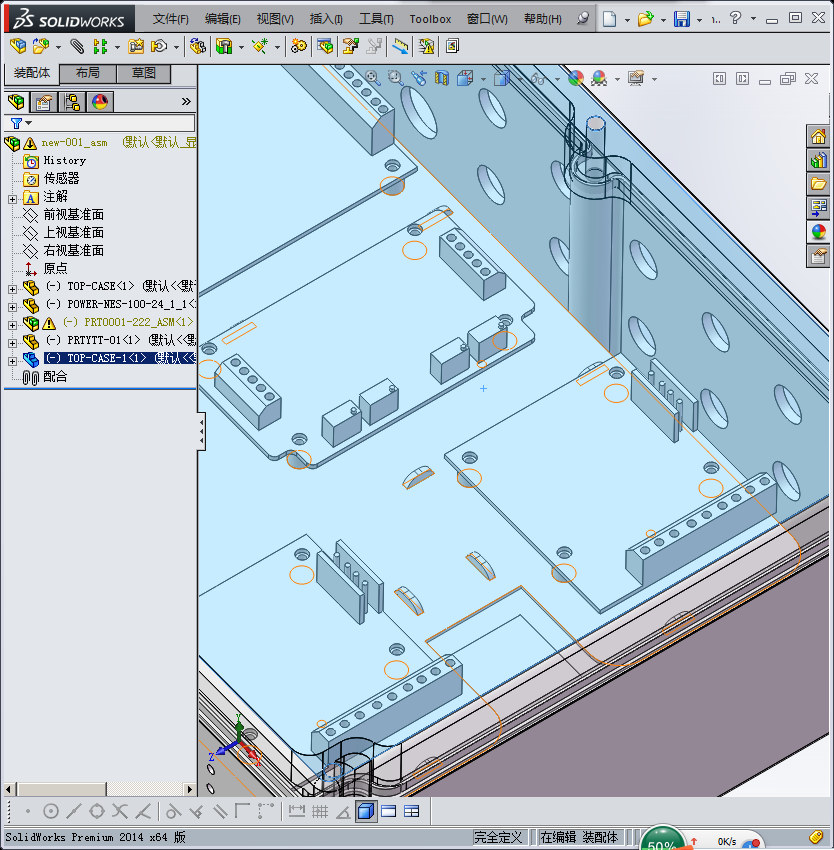Open the ConfigurationManager panel tab

pyautogui.click(x=72, y=101)
